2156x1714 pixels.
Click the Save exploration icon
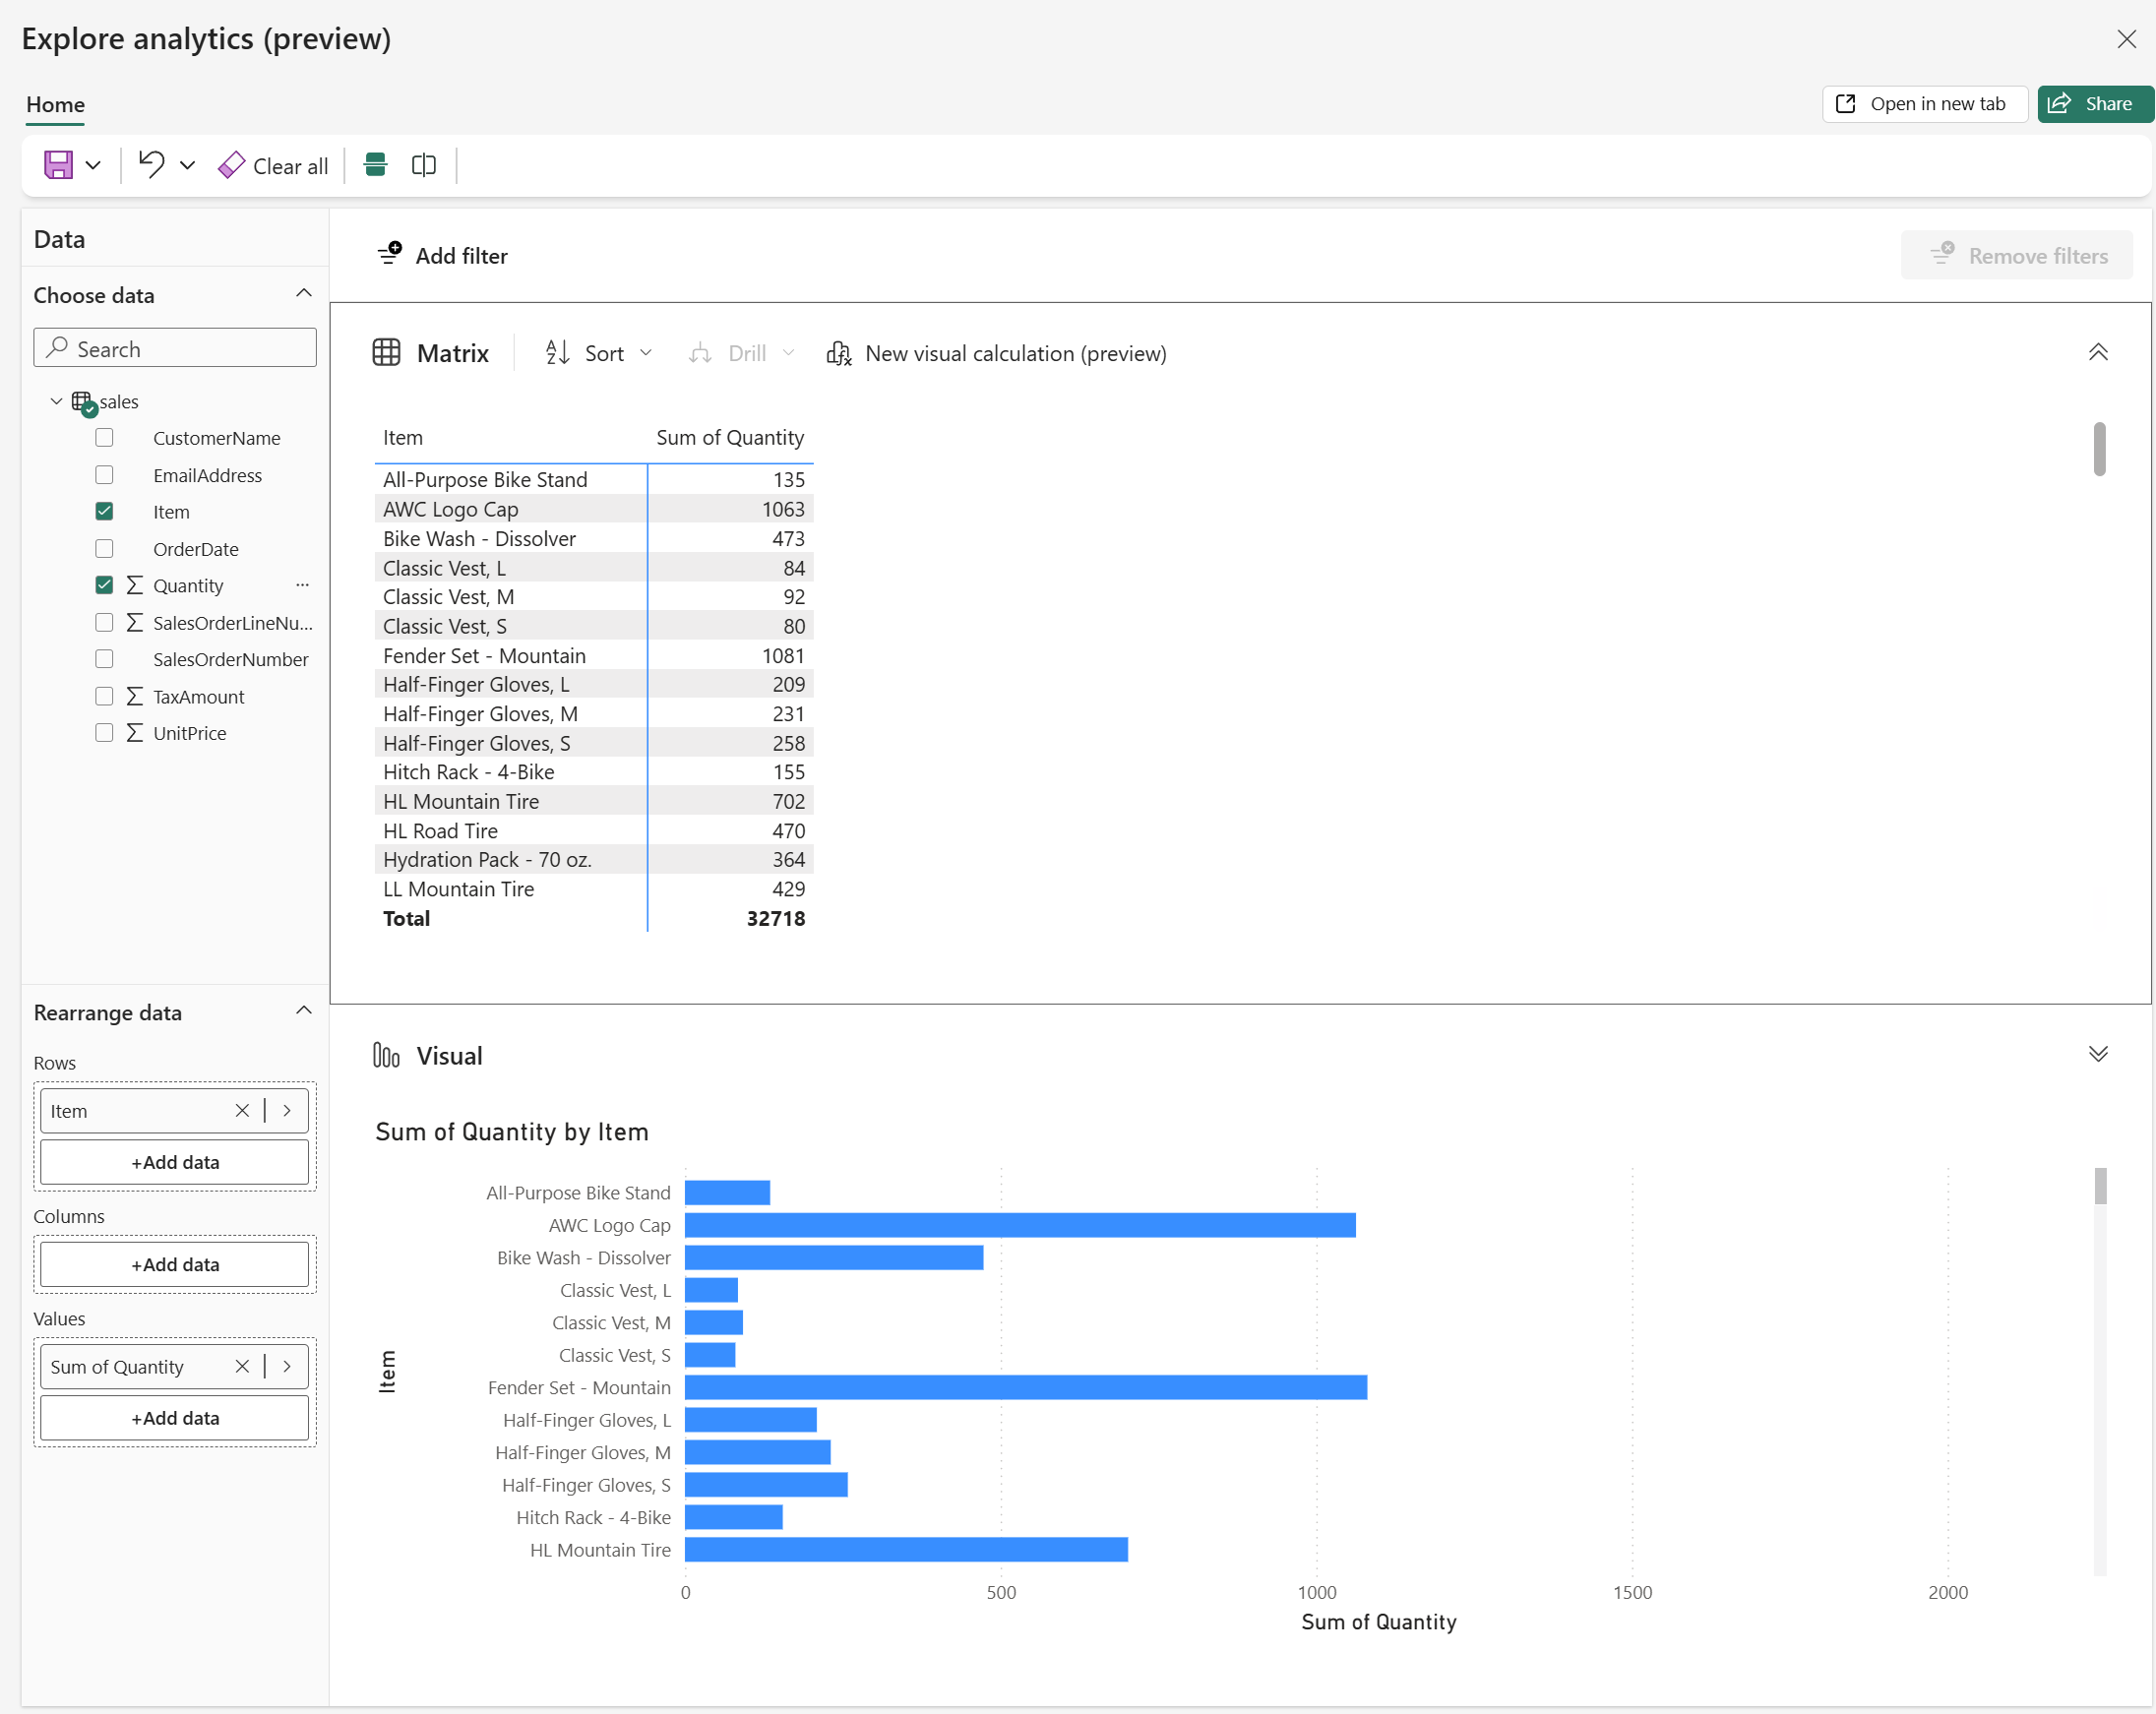click(60, 165)
